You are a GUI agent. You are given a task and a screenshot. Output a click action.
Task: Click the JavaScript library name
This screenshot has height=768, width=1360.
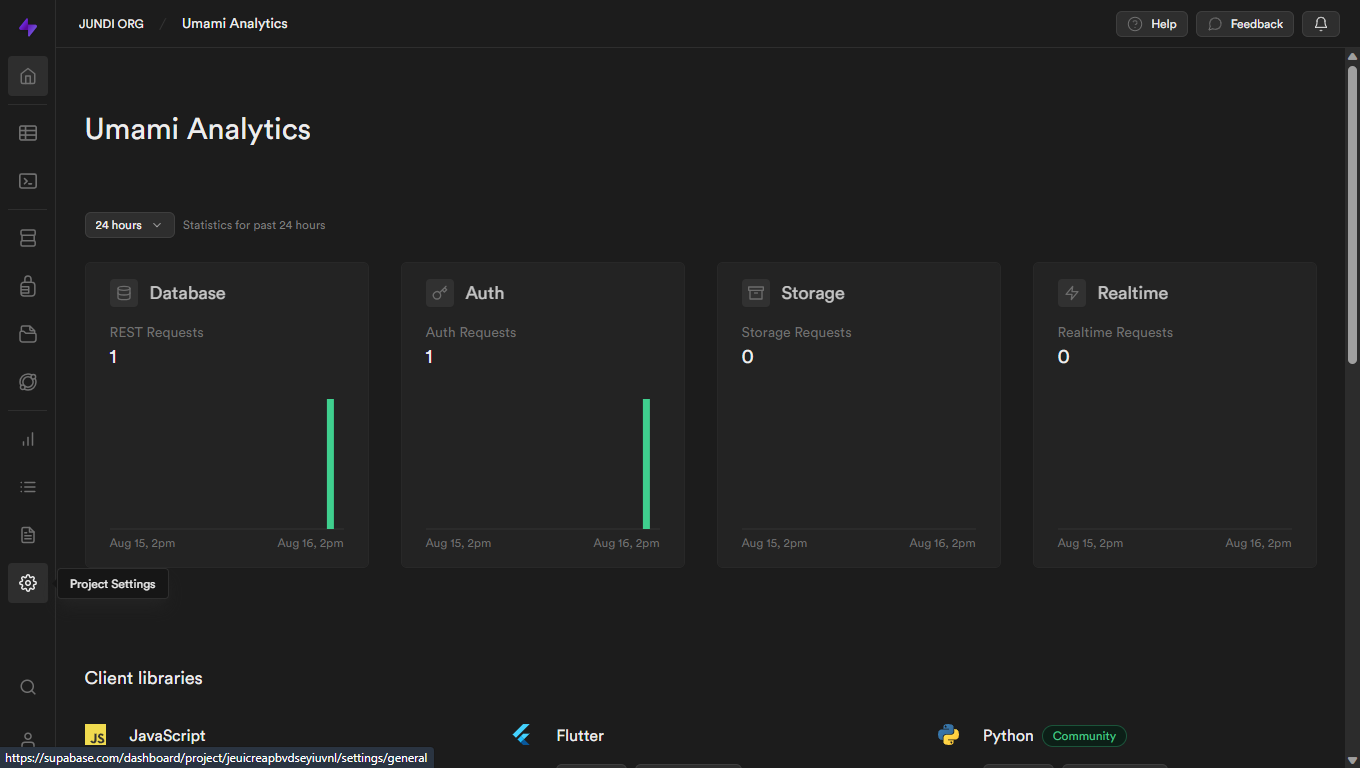pos(167,736)
